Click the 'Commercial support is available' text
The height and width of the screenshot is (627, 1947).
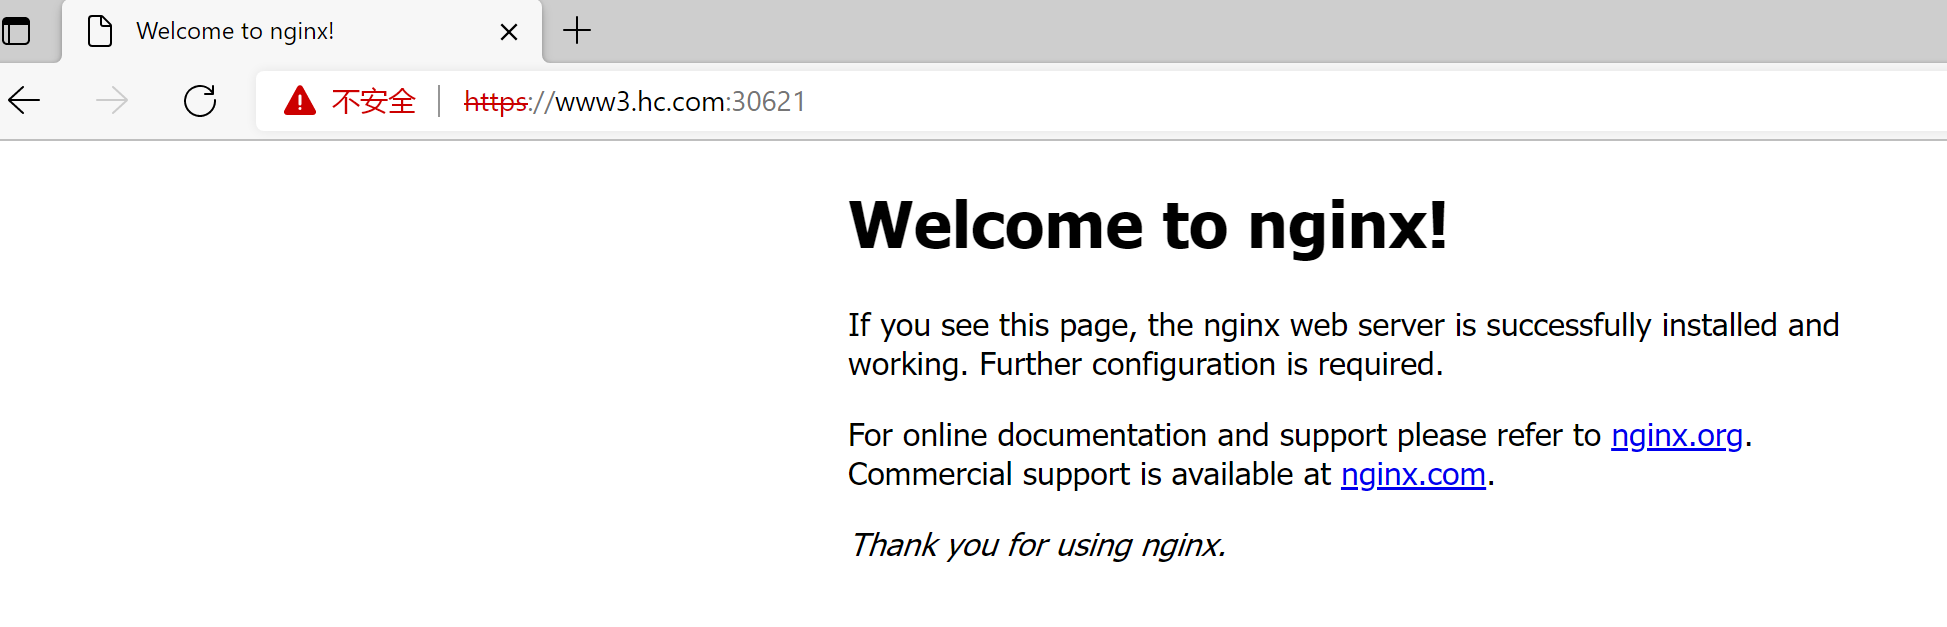click(1090, 475)
